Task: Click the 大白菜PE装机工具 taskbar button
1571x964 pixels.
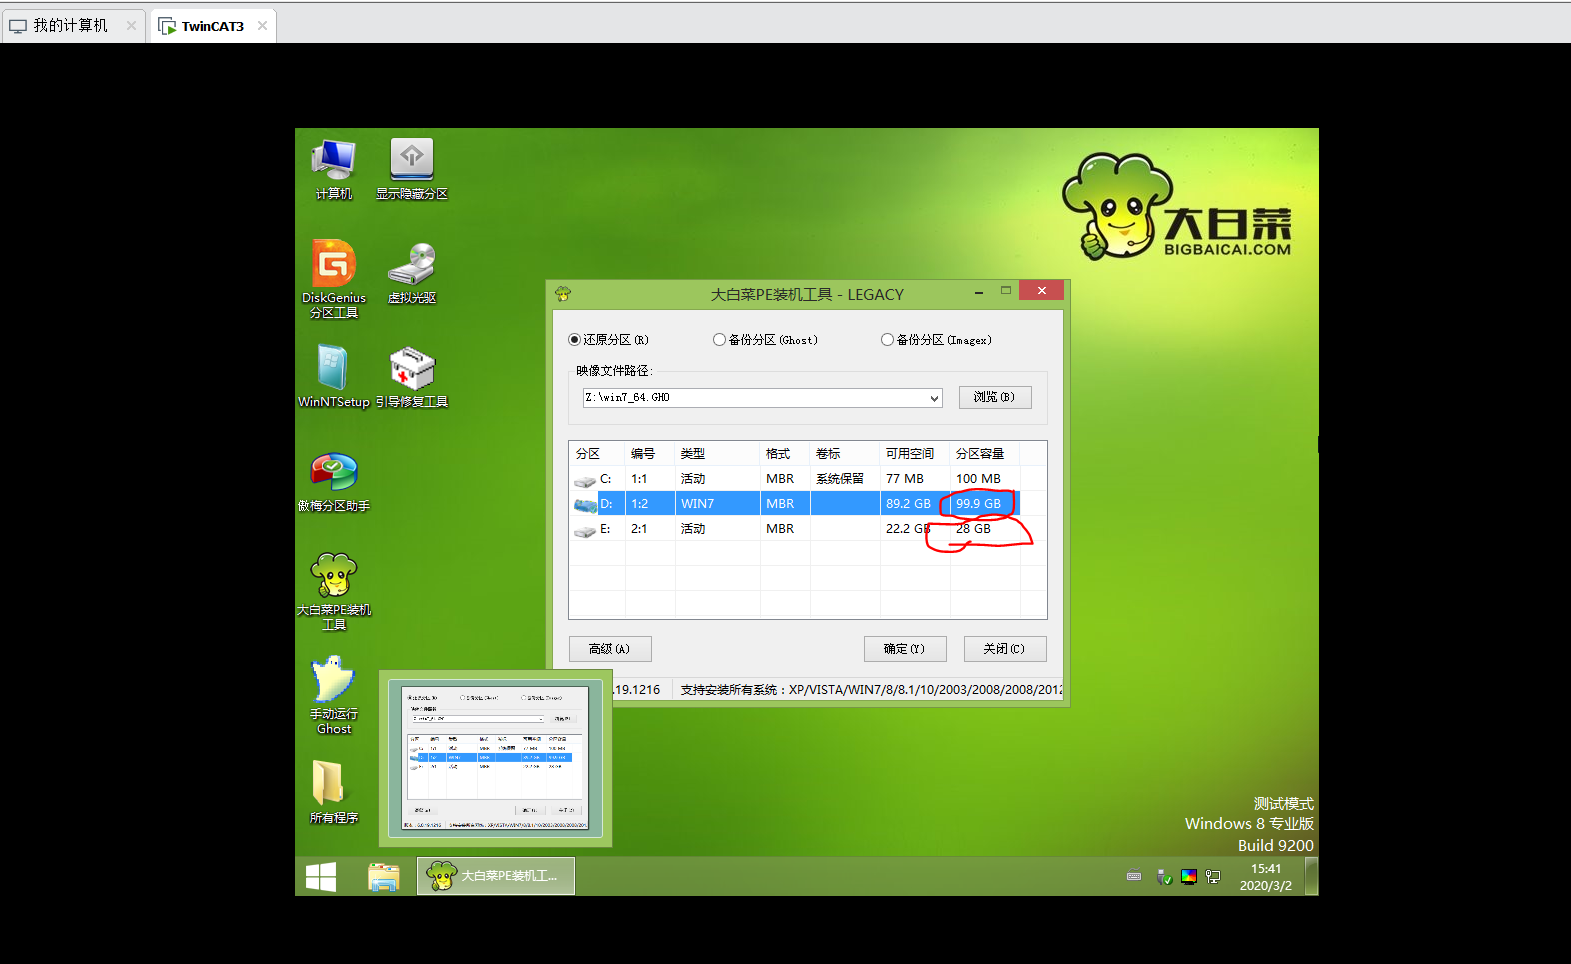Action: tap(496, 876)
